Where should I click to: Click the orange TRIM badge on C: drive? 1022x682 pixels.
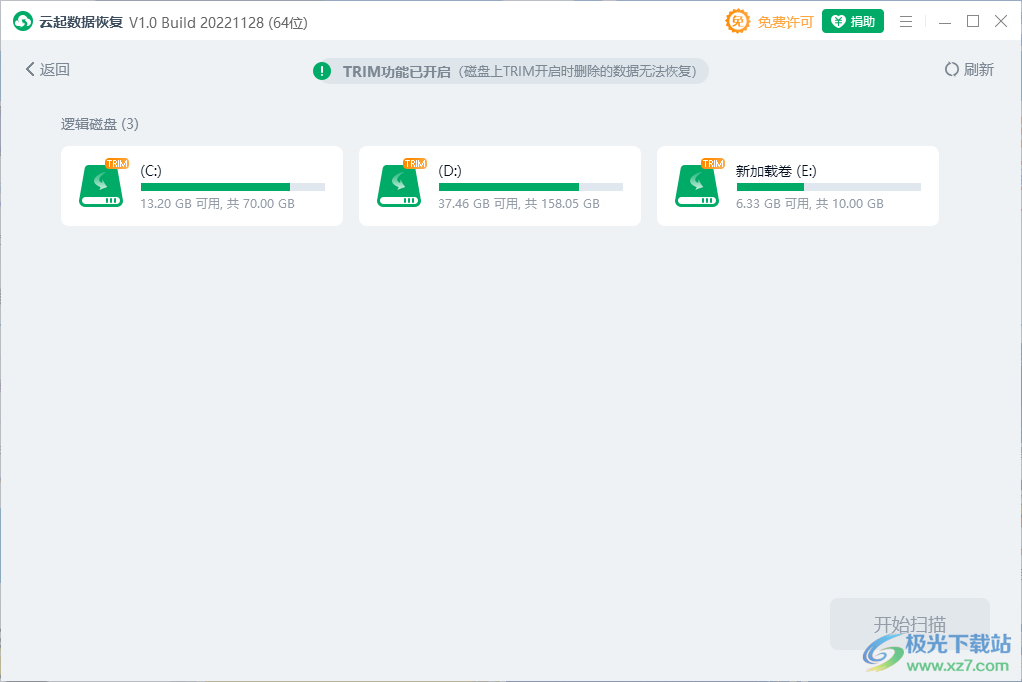(x=117, y=163)
